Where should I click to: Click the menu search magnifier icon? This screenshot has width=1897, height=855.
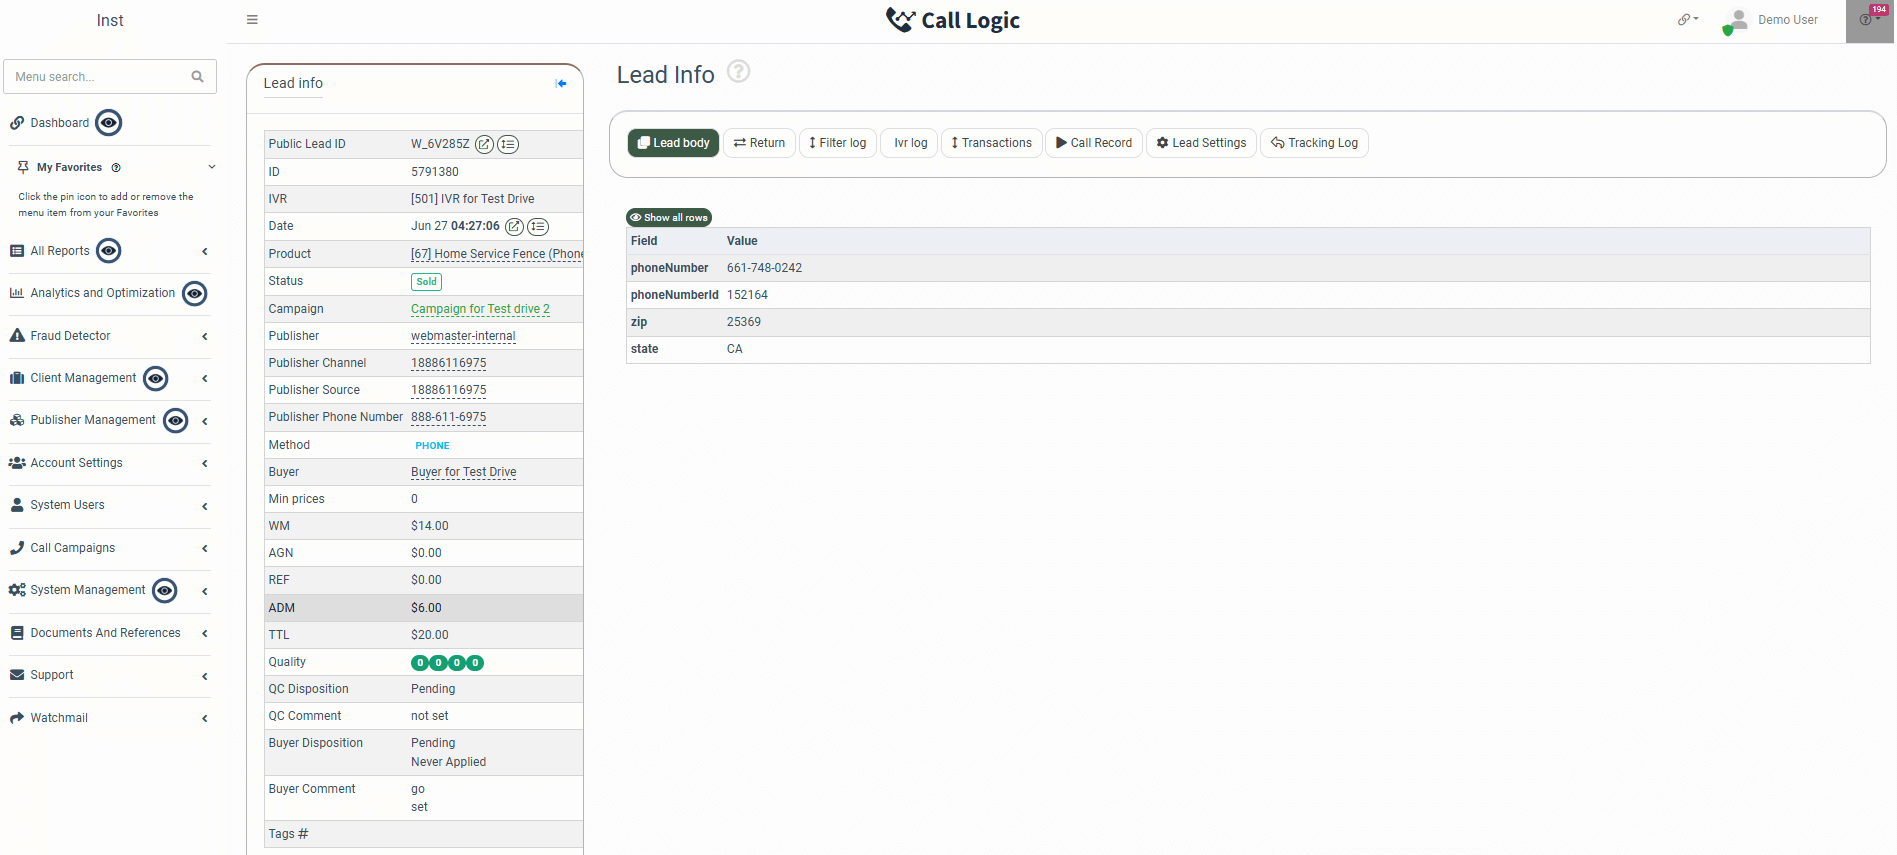tap(197, 77)
